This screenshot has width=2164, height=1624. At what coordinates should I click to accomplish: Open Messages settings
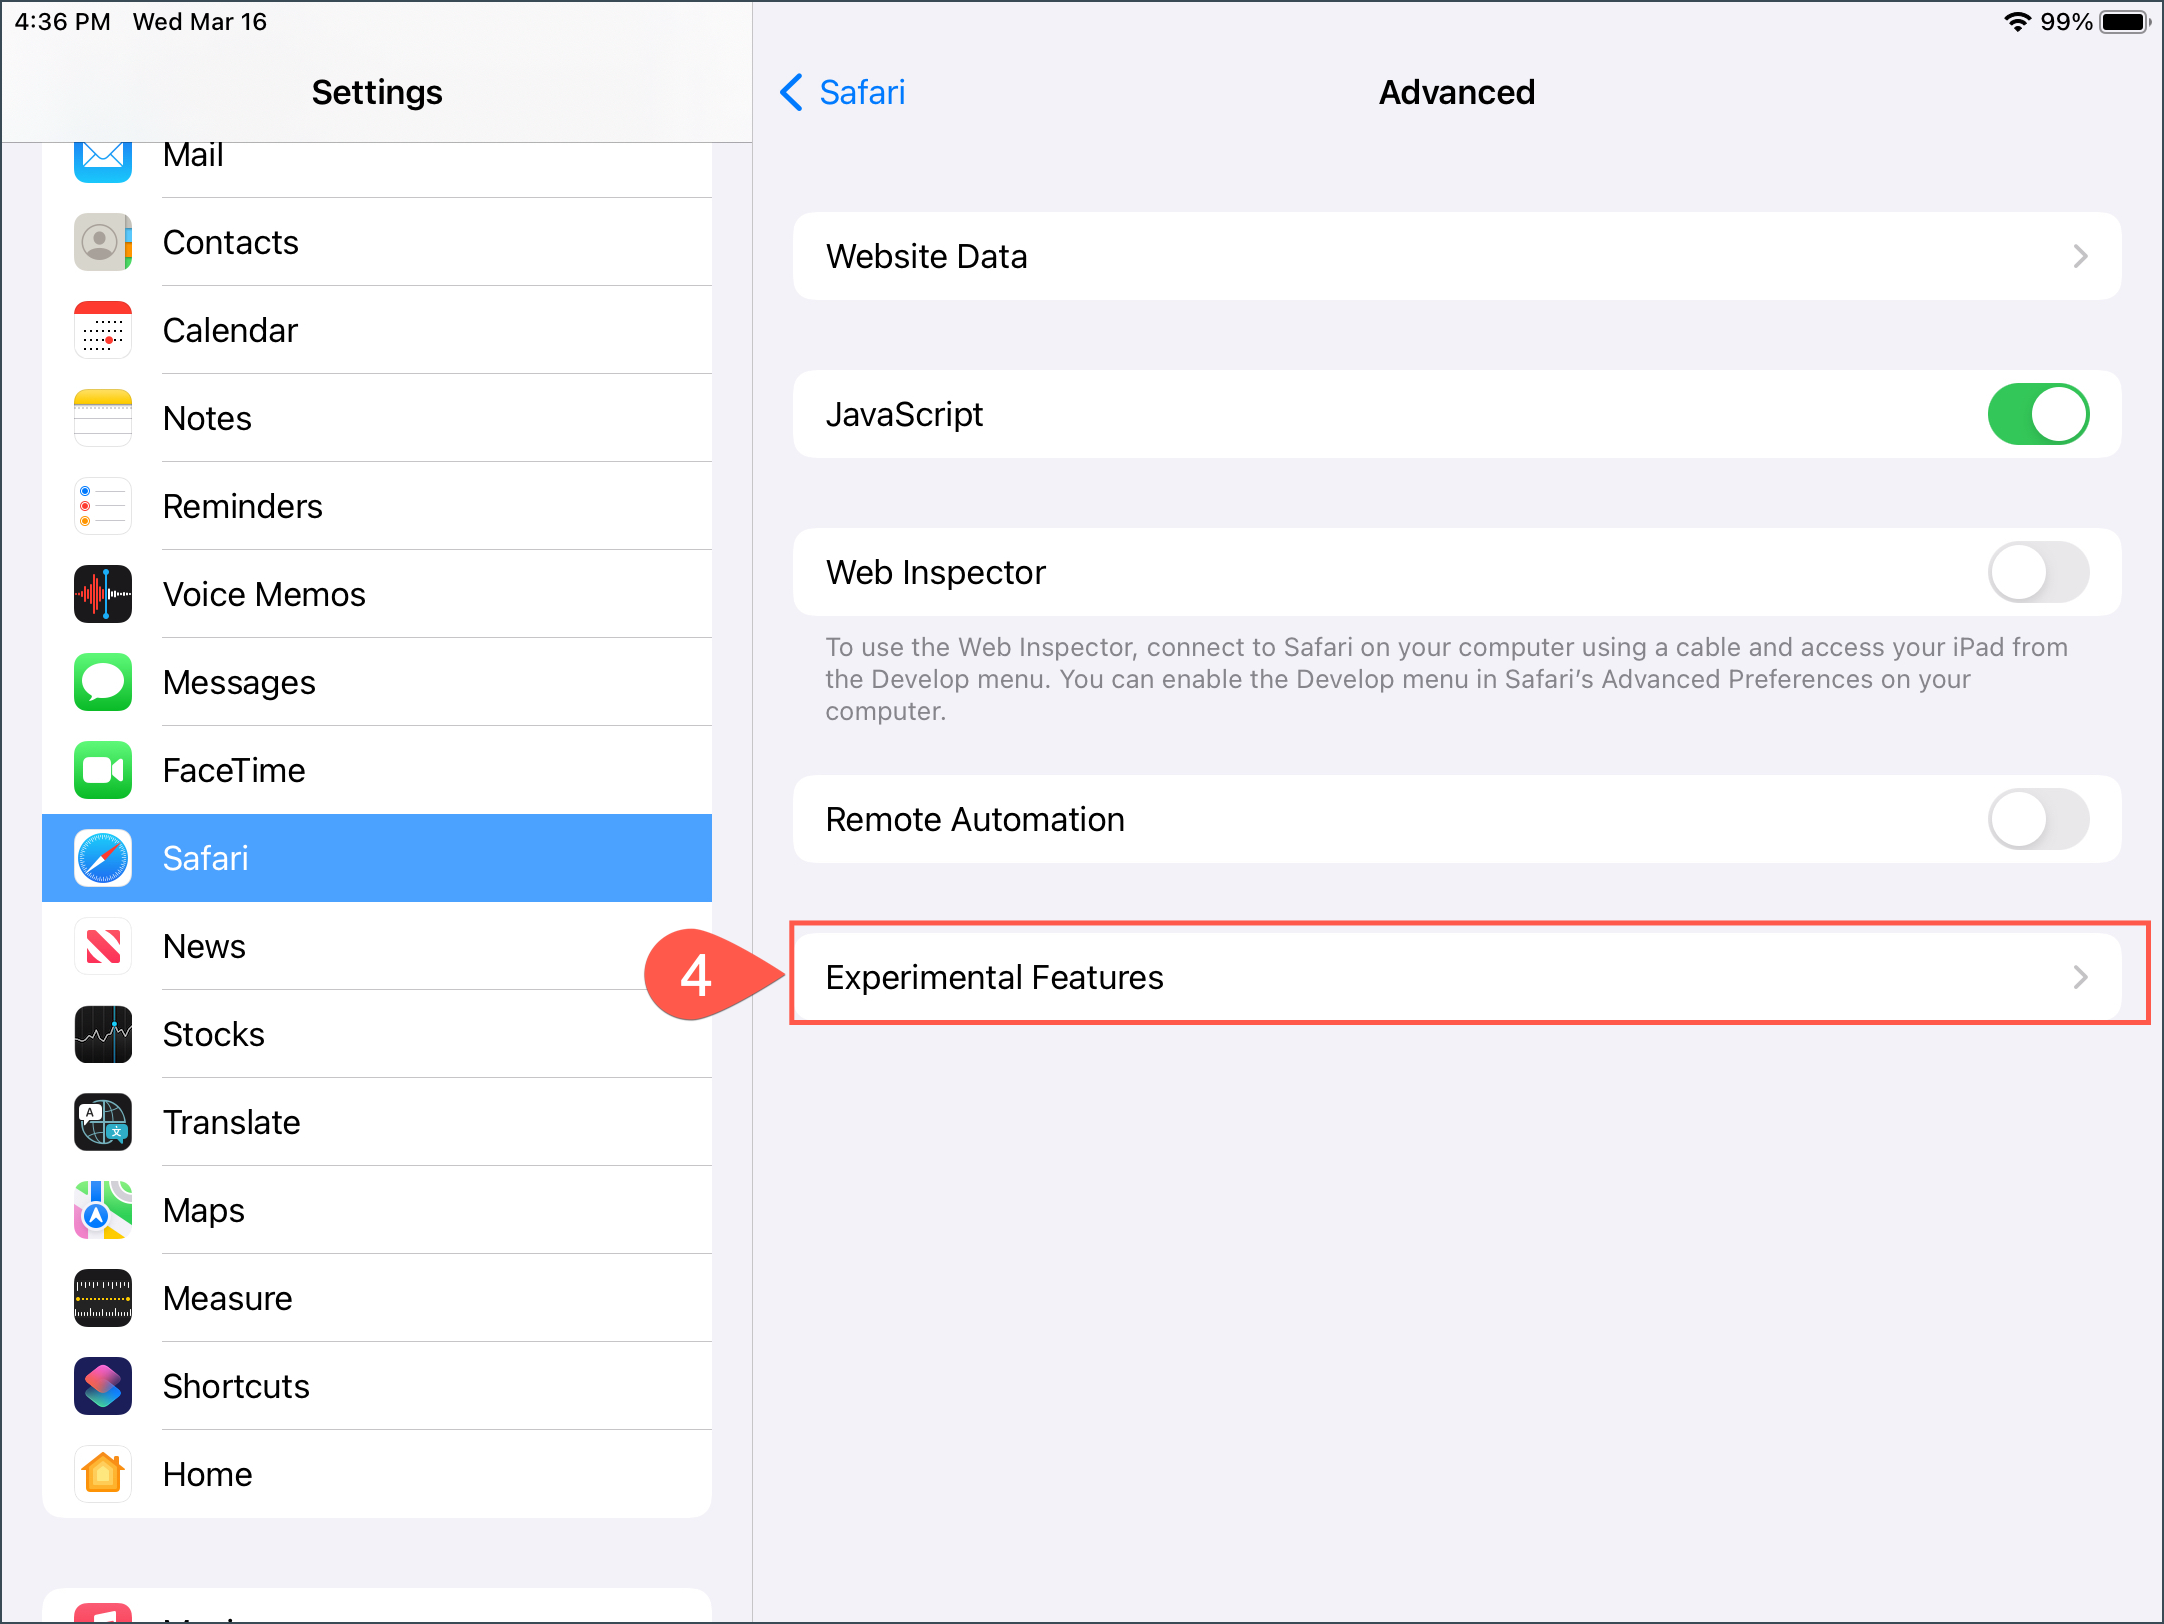tap(377, 682)
